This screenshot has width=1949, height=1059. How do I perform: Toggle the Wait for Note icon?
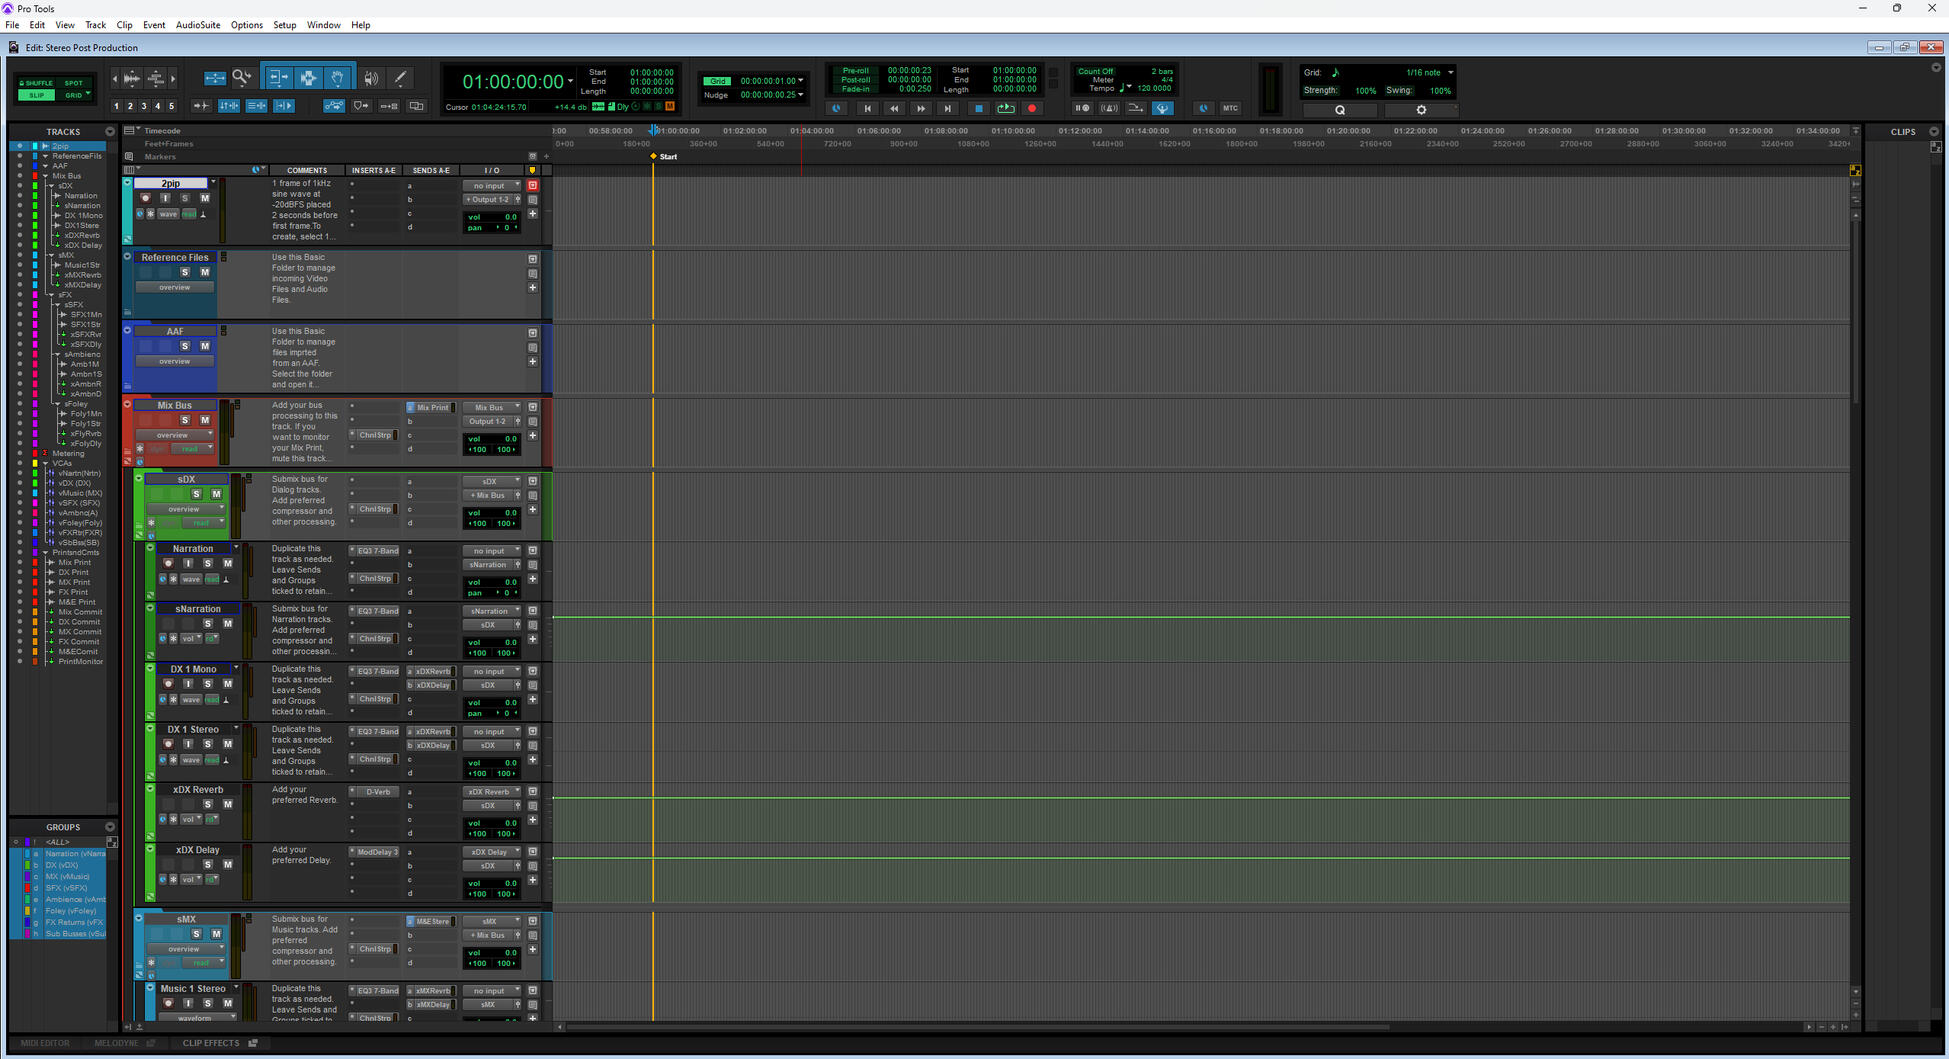coord(1082,108)
